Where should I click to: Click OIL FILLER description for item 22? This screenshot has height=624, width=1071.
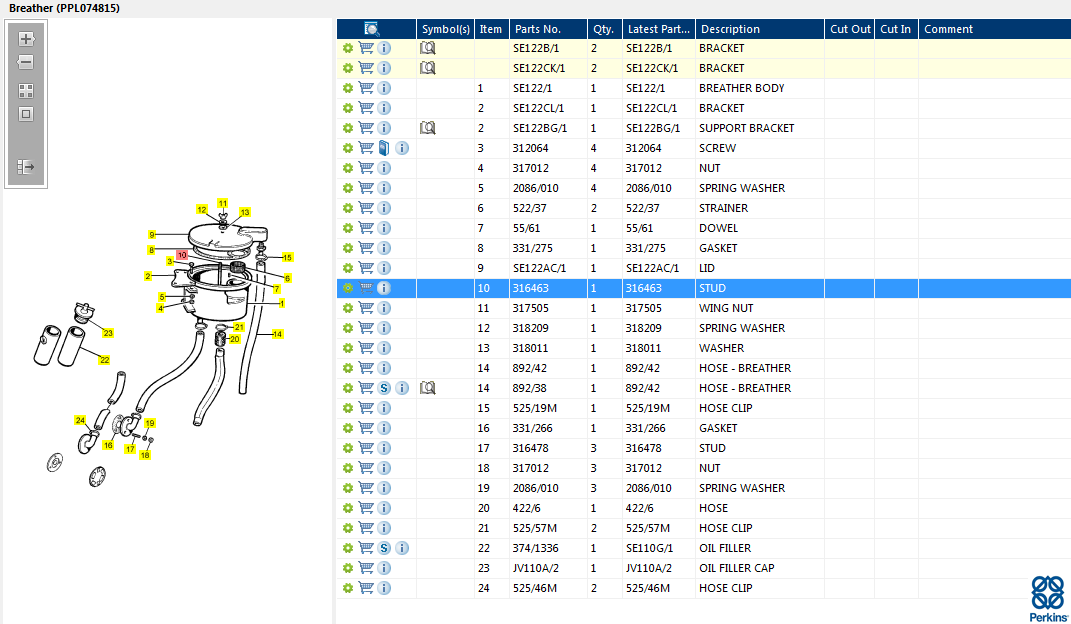[x=725, y=548]
